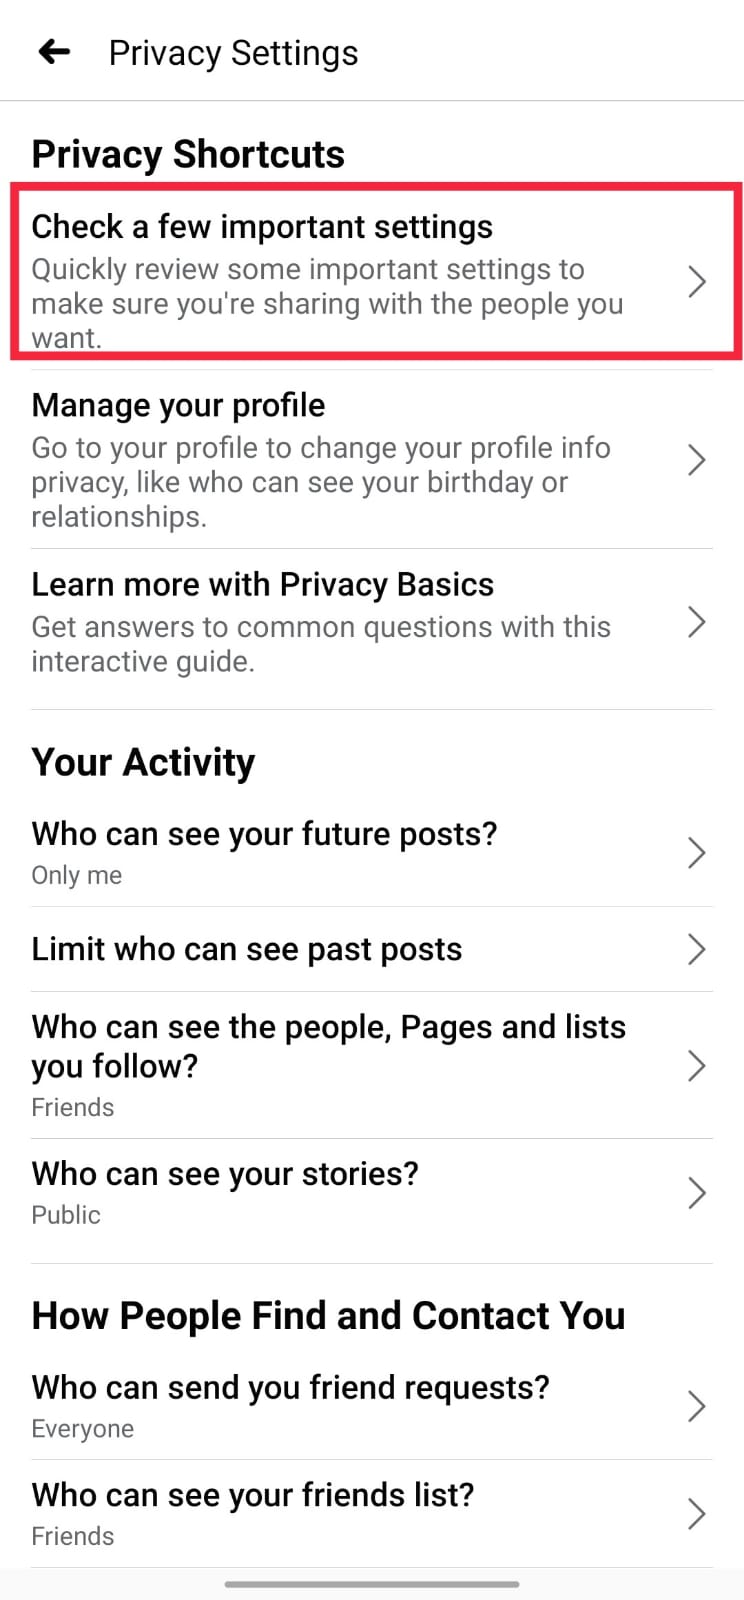Tap chevron beside Pages and lists follow setting
Viewport: 744px width, 1600px height.
(x=697, y=1066)
